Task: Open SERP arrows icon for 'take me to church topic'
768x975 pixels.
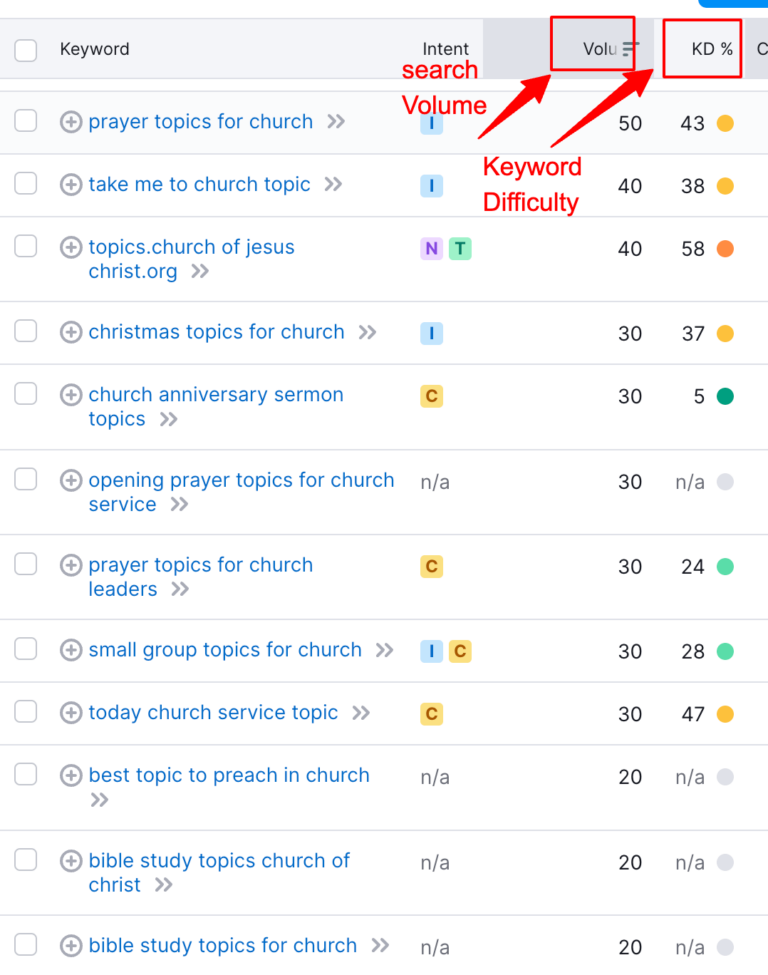Action: point(334,184)
